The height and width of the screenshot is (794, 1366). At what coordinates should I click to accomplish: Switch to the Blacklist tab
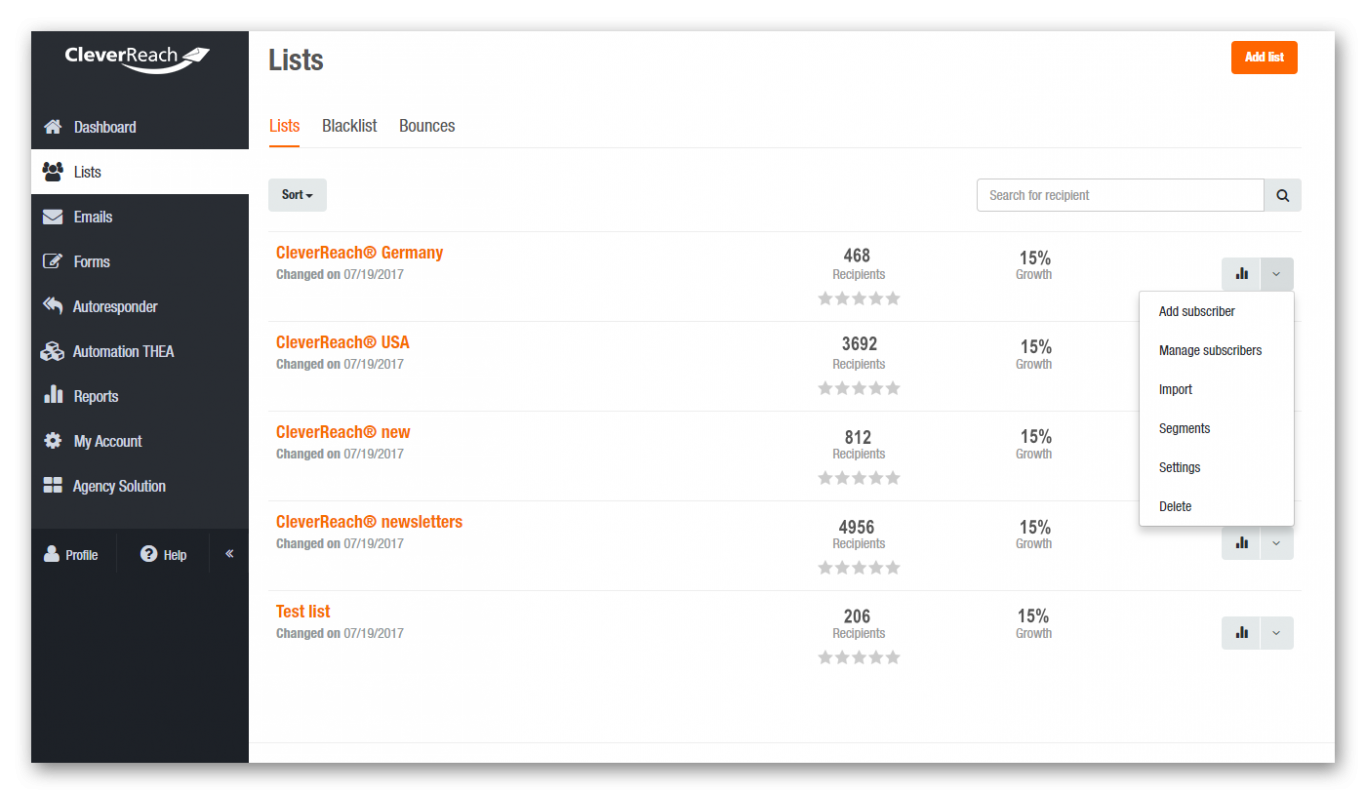(x=349, y=126)
